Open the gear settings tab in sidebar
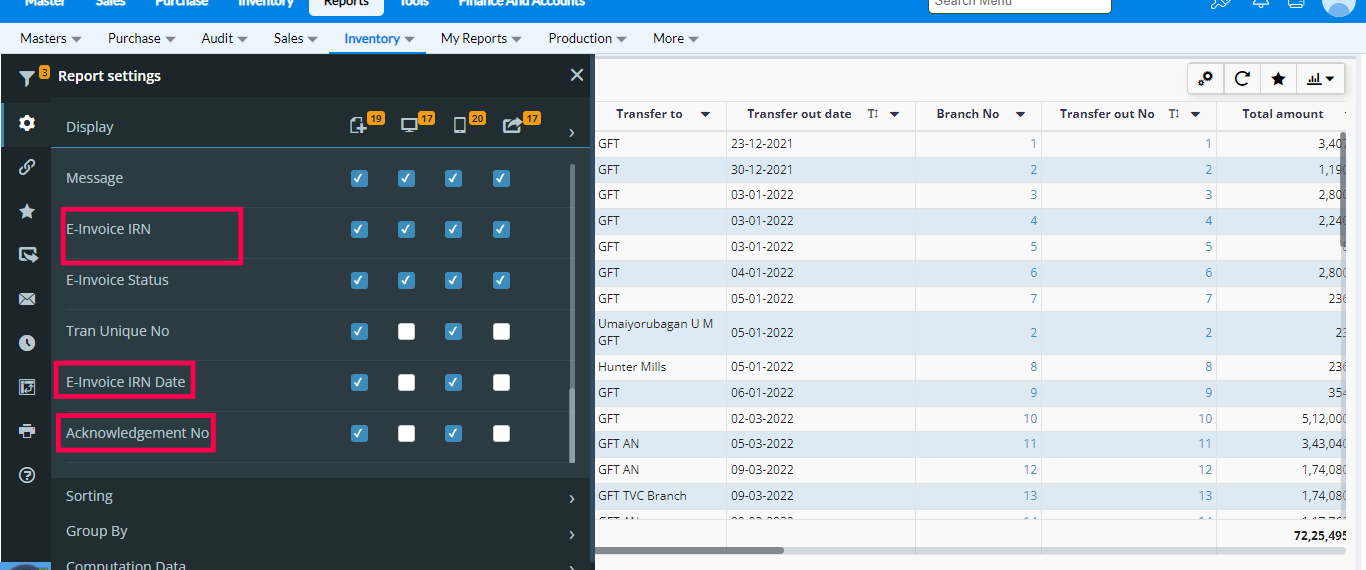 27,123
